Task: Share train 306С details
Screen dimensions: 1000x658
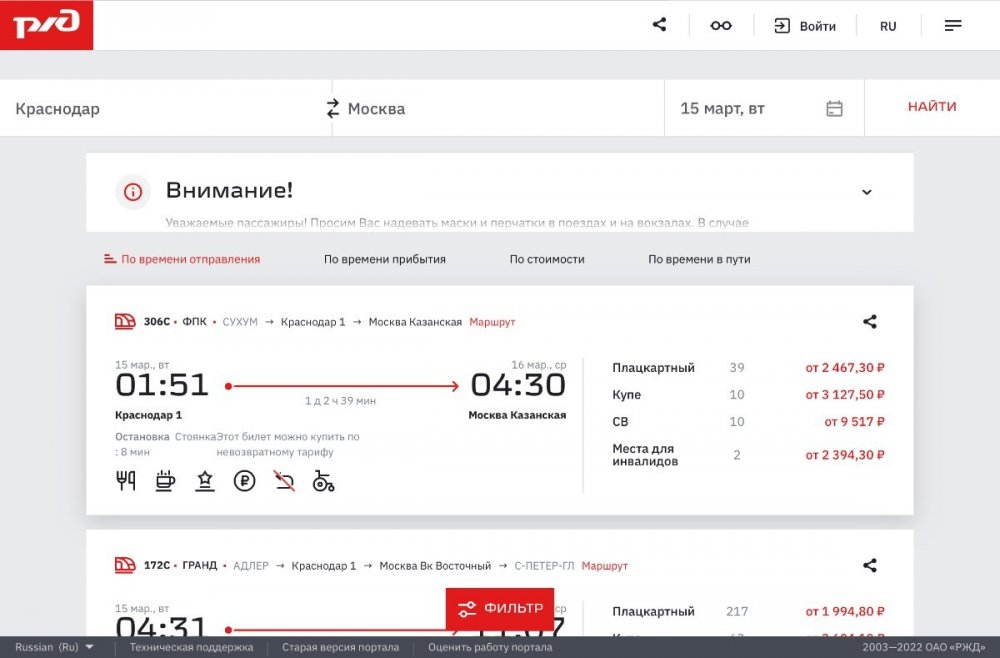Action: [869, 322]
